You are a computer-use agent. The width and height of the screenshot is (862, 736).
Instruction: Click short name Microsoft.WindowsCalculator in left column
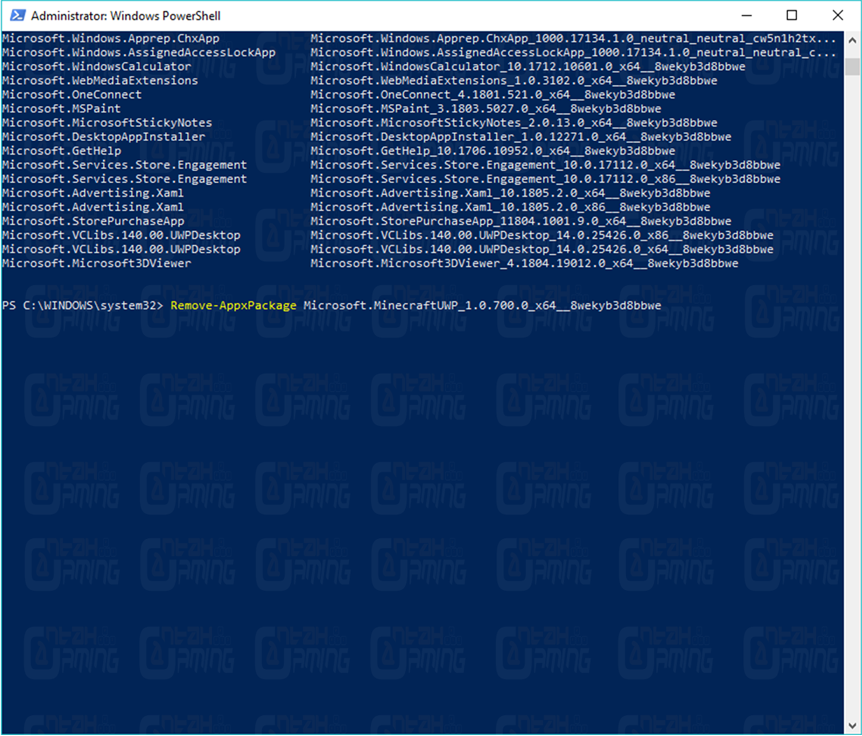pos(96,67)
